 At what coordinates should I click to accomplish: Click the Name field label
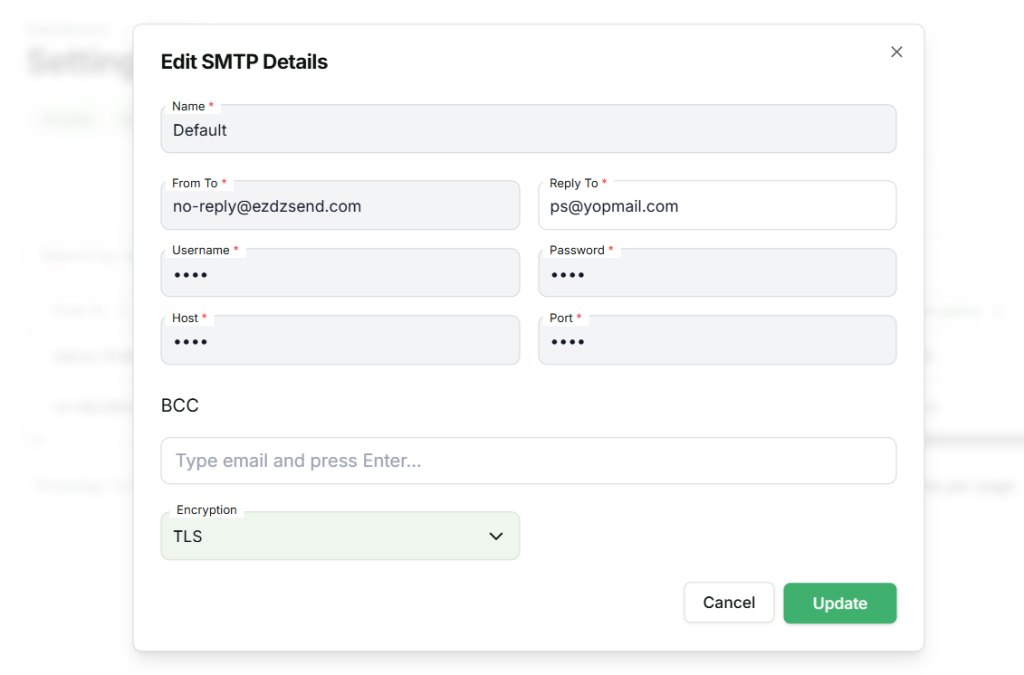(188, 106)
